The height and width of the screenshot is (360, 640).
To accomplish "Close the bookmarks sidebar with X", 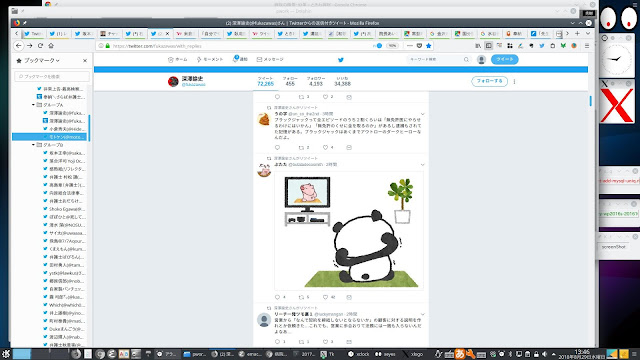I will tap(85, 60).
